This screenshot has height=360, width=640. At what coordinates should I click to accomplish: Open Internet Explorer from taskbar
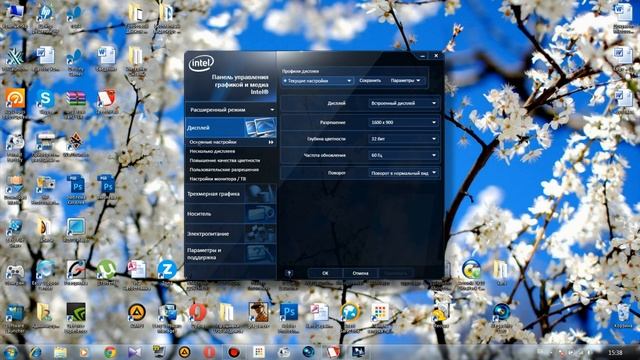tap(35, 352)
